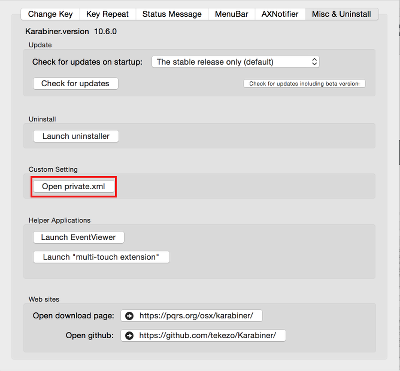Click the "Open github:" label
The width and height of the screenshot is (400, 371).
89,335
